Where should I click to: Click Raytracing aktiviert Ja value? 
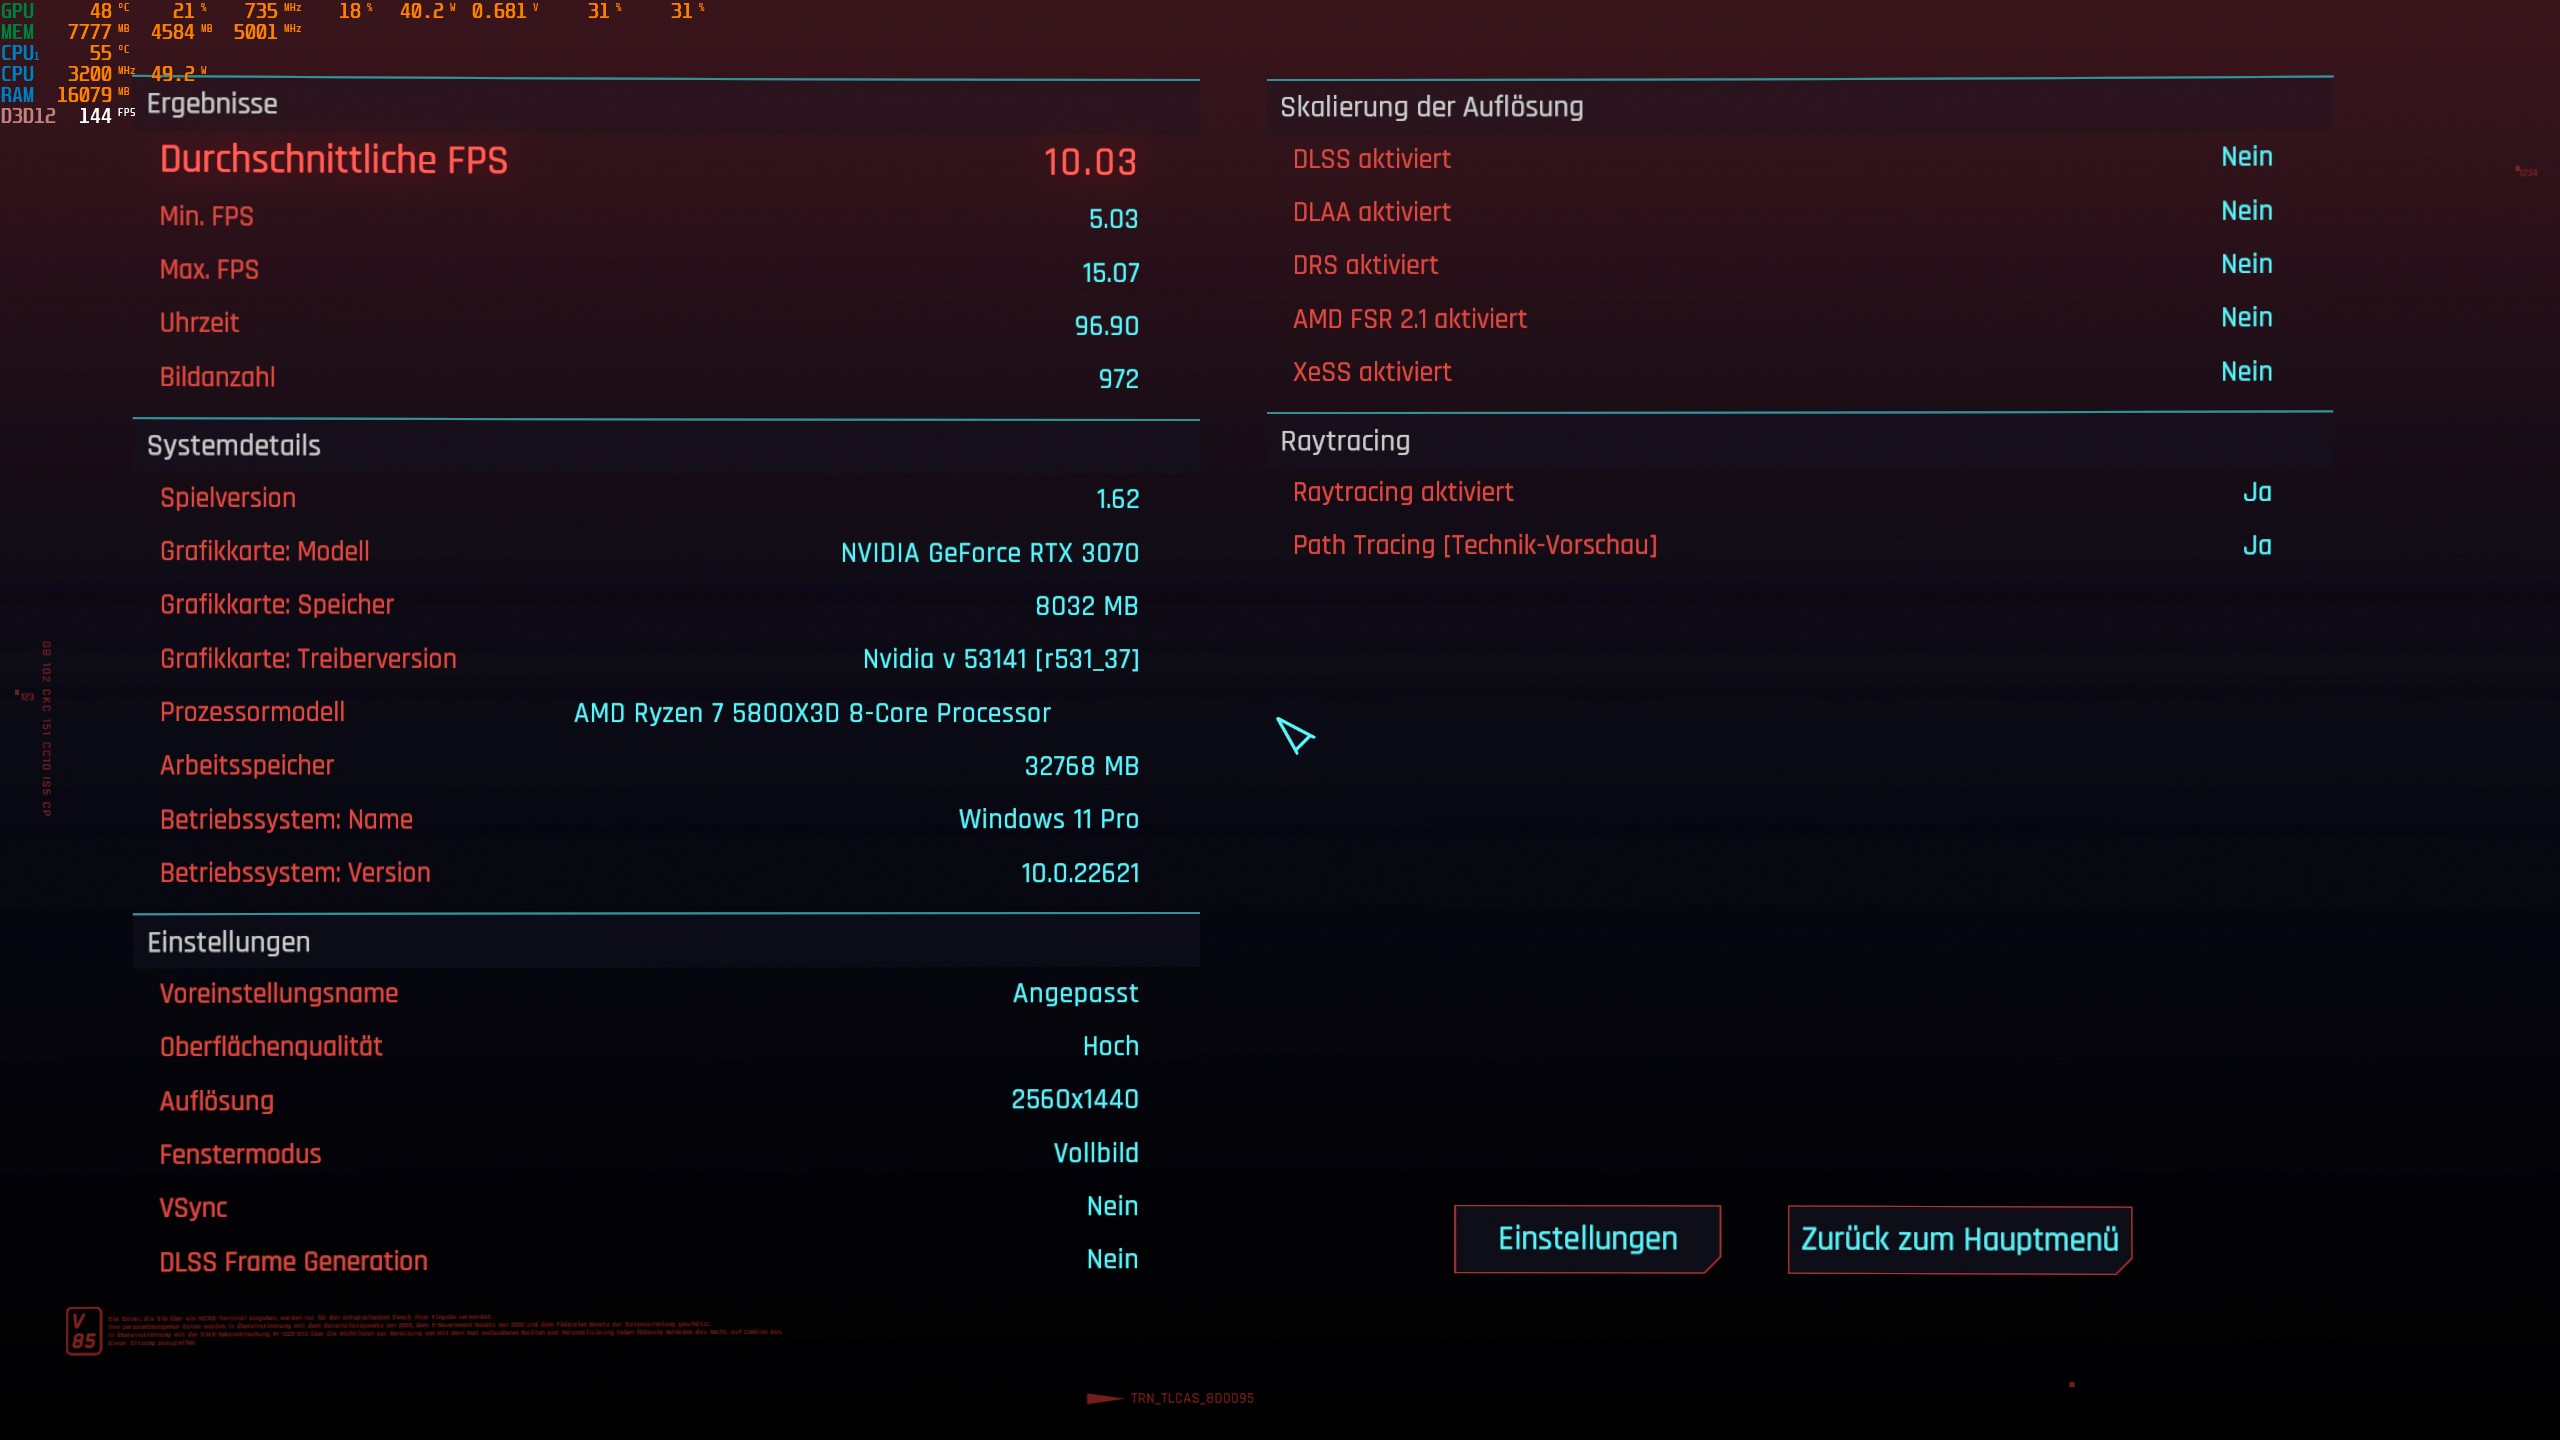(x=2256, y=492)
